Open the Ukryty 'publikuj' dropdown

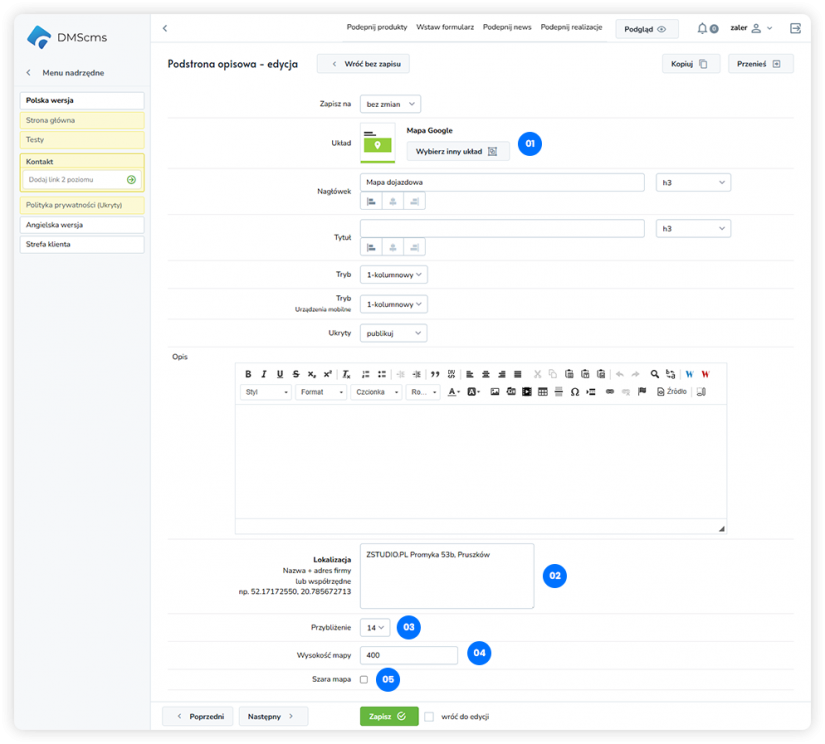(x=392, y=333)
